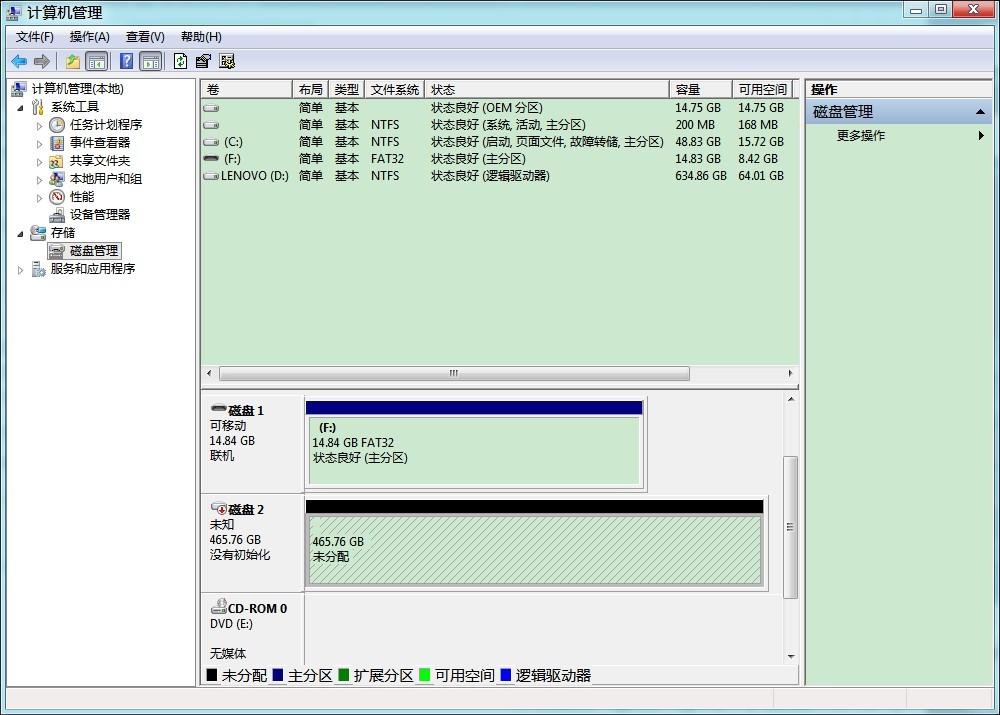Image resolution: width=1000 pixels, height=715 pixels.
Task: Collapse the Storage (存储) tree node
Action: point(21,233)
